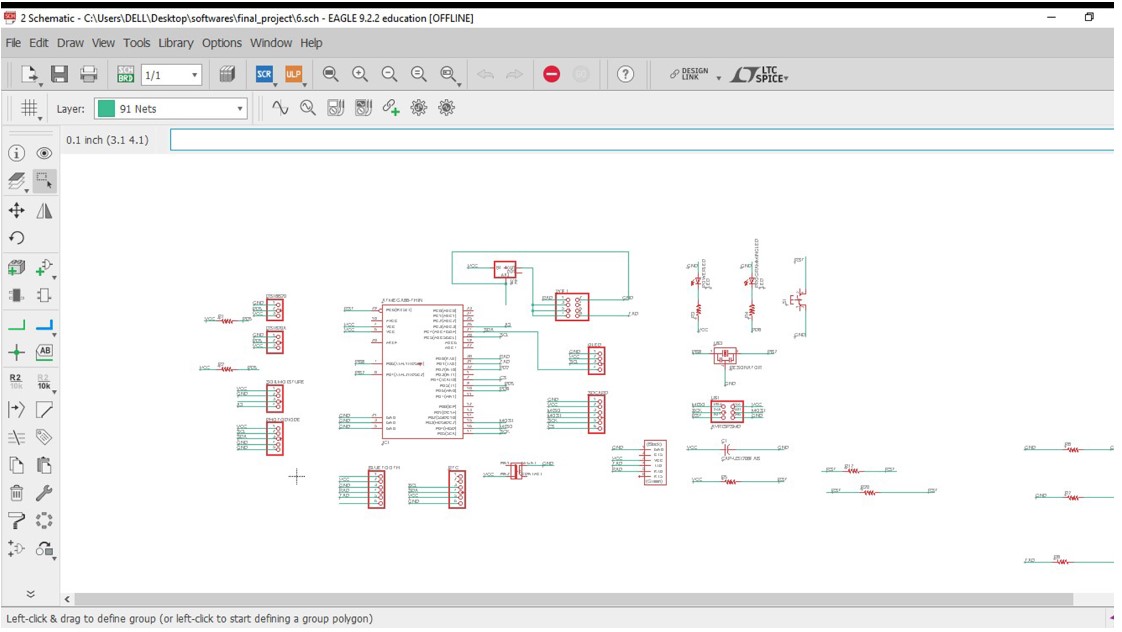
Task: Switch to board with SCH/BRD button
Action: [125, 74]
